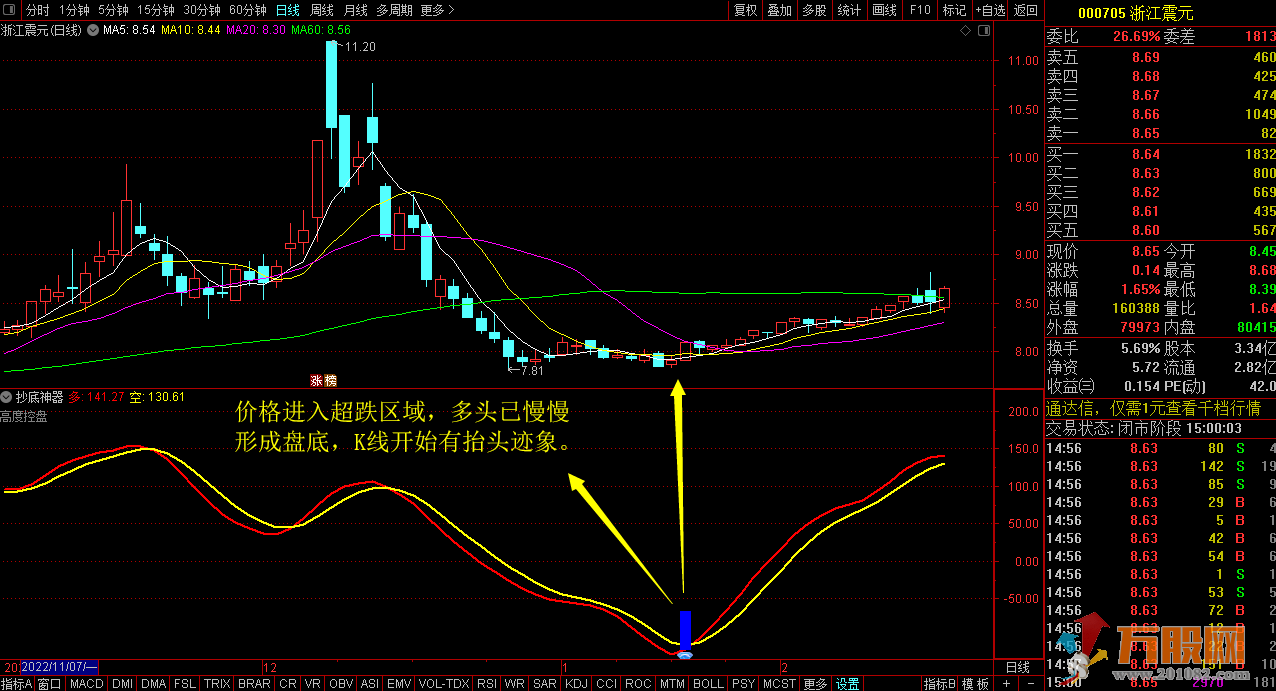1276x691 pixels.
Task: Switch indicator to FSL
Action: coord(185,684)
